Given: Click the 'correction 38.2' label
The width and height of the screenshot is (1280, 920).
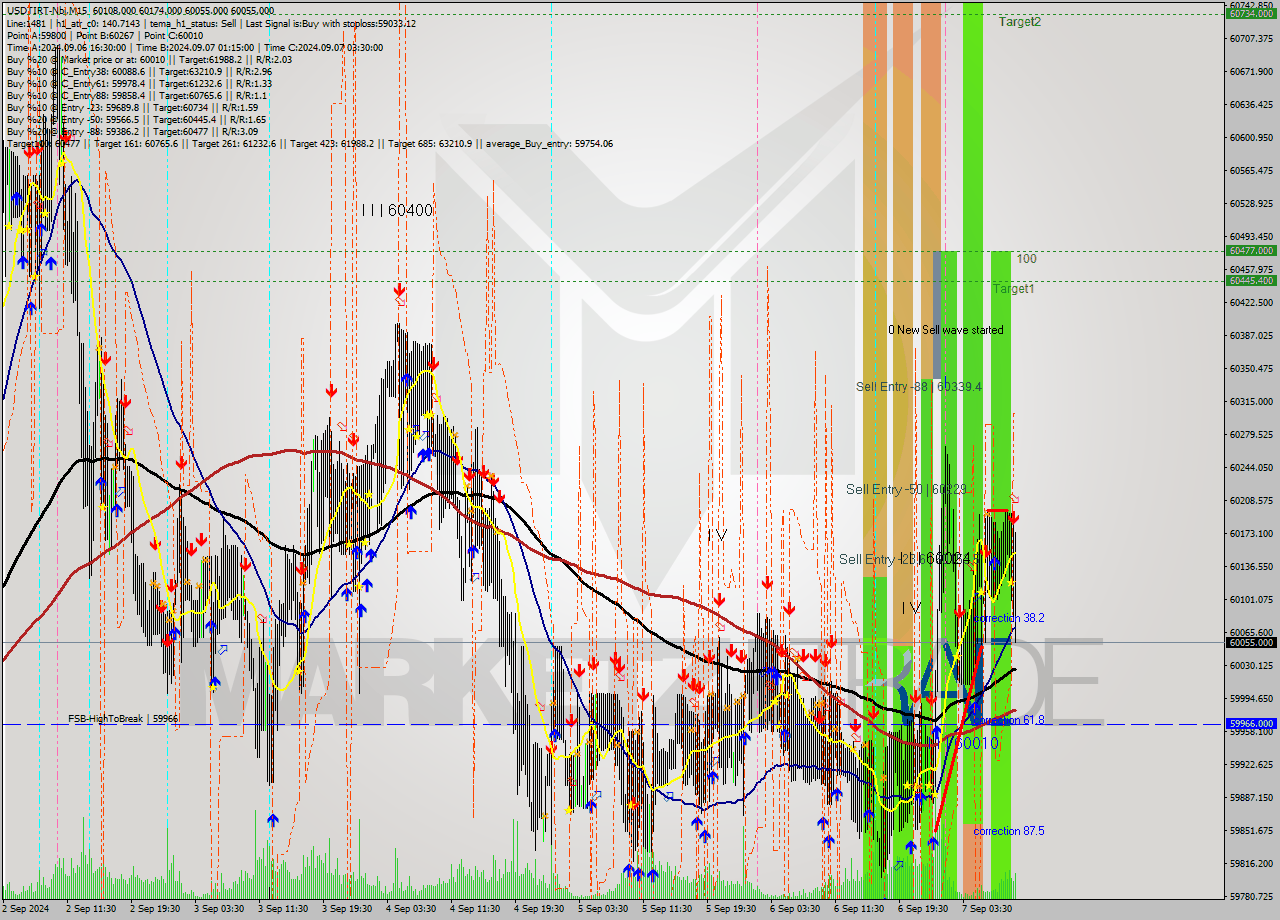Looking at the screenshot, I should click(x=1009, y=618).
